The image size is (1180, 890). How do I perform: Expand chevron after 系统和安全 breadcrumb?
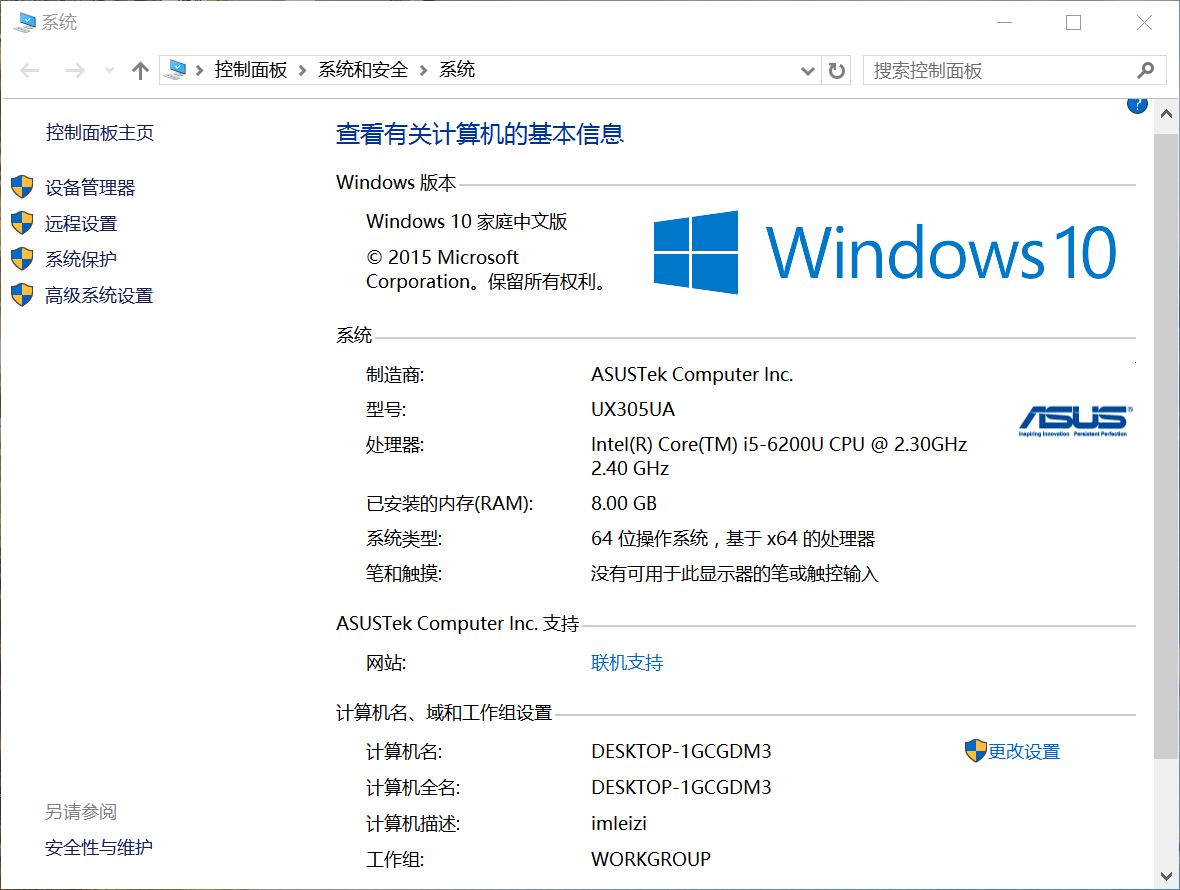[x=423, y=71]
